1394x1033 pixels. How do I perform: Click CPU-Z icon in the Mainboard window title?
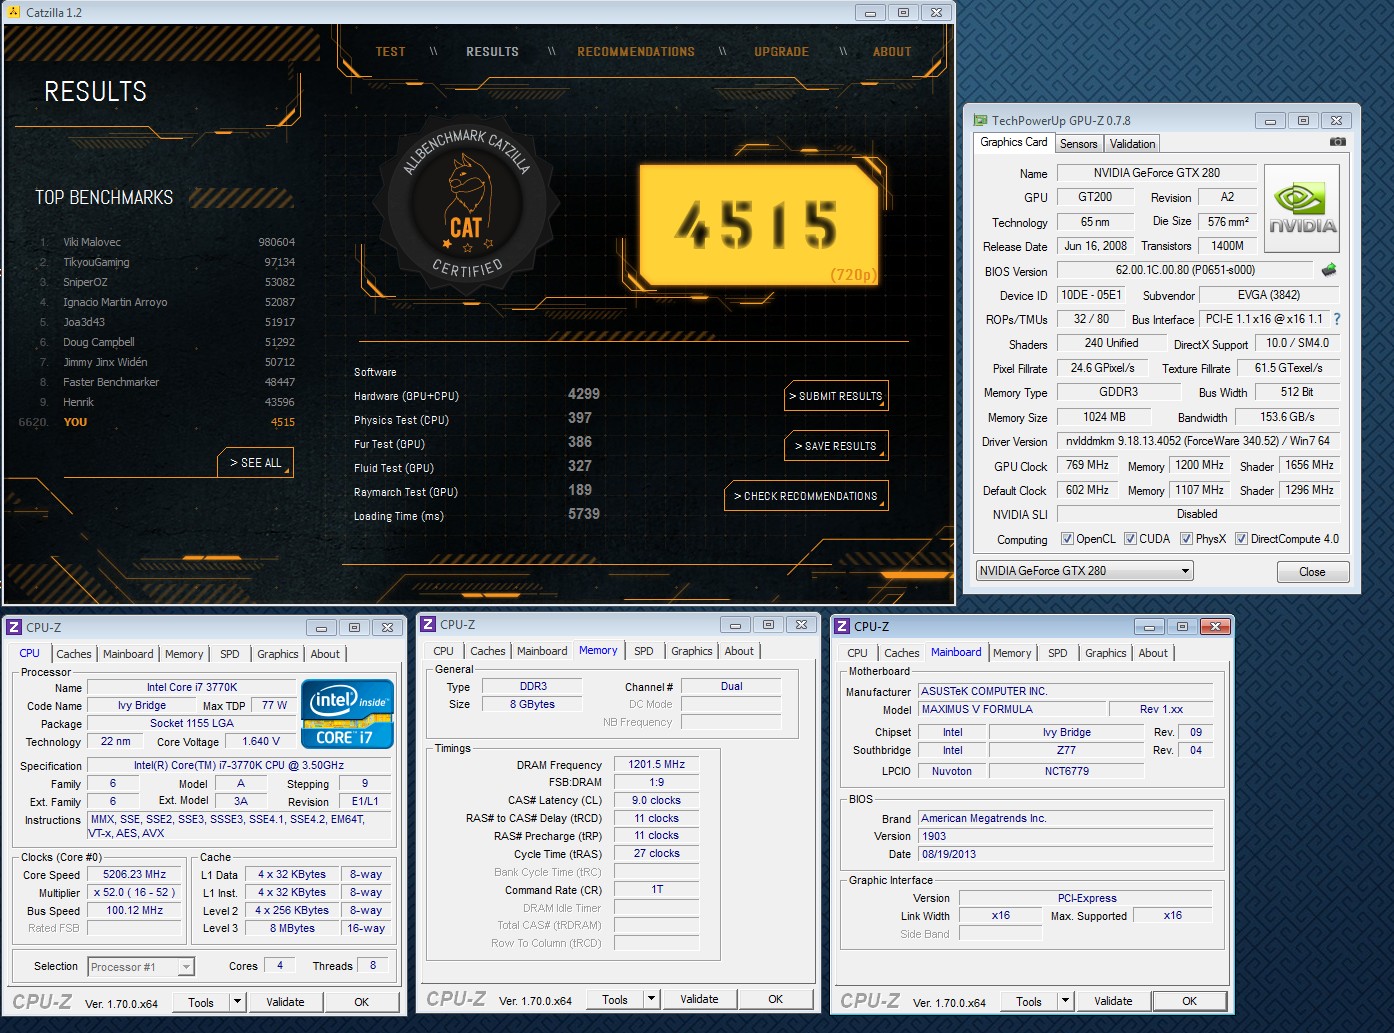pyautogui.click(x=842, y=626)
